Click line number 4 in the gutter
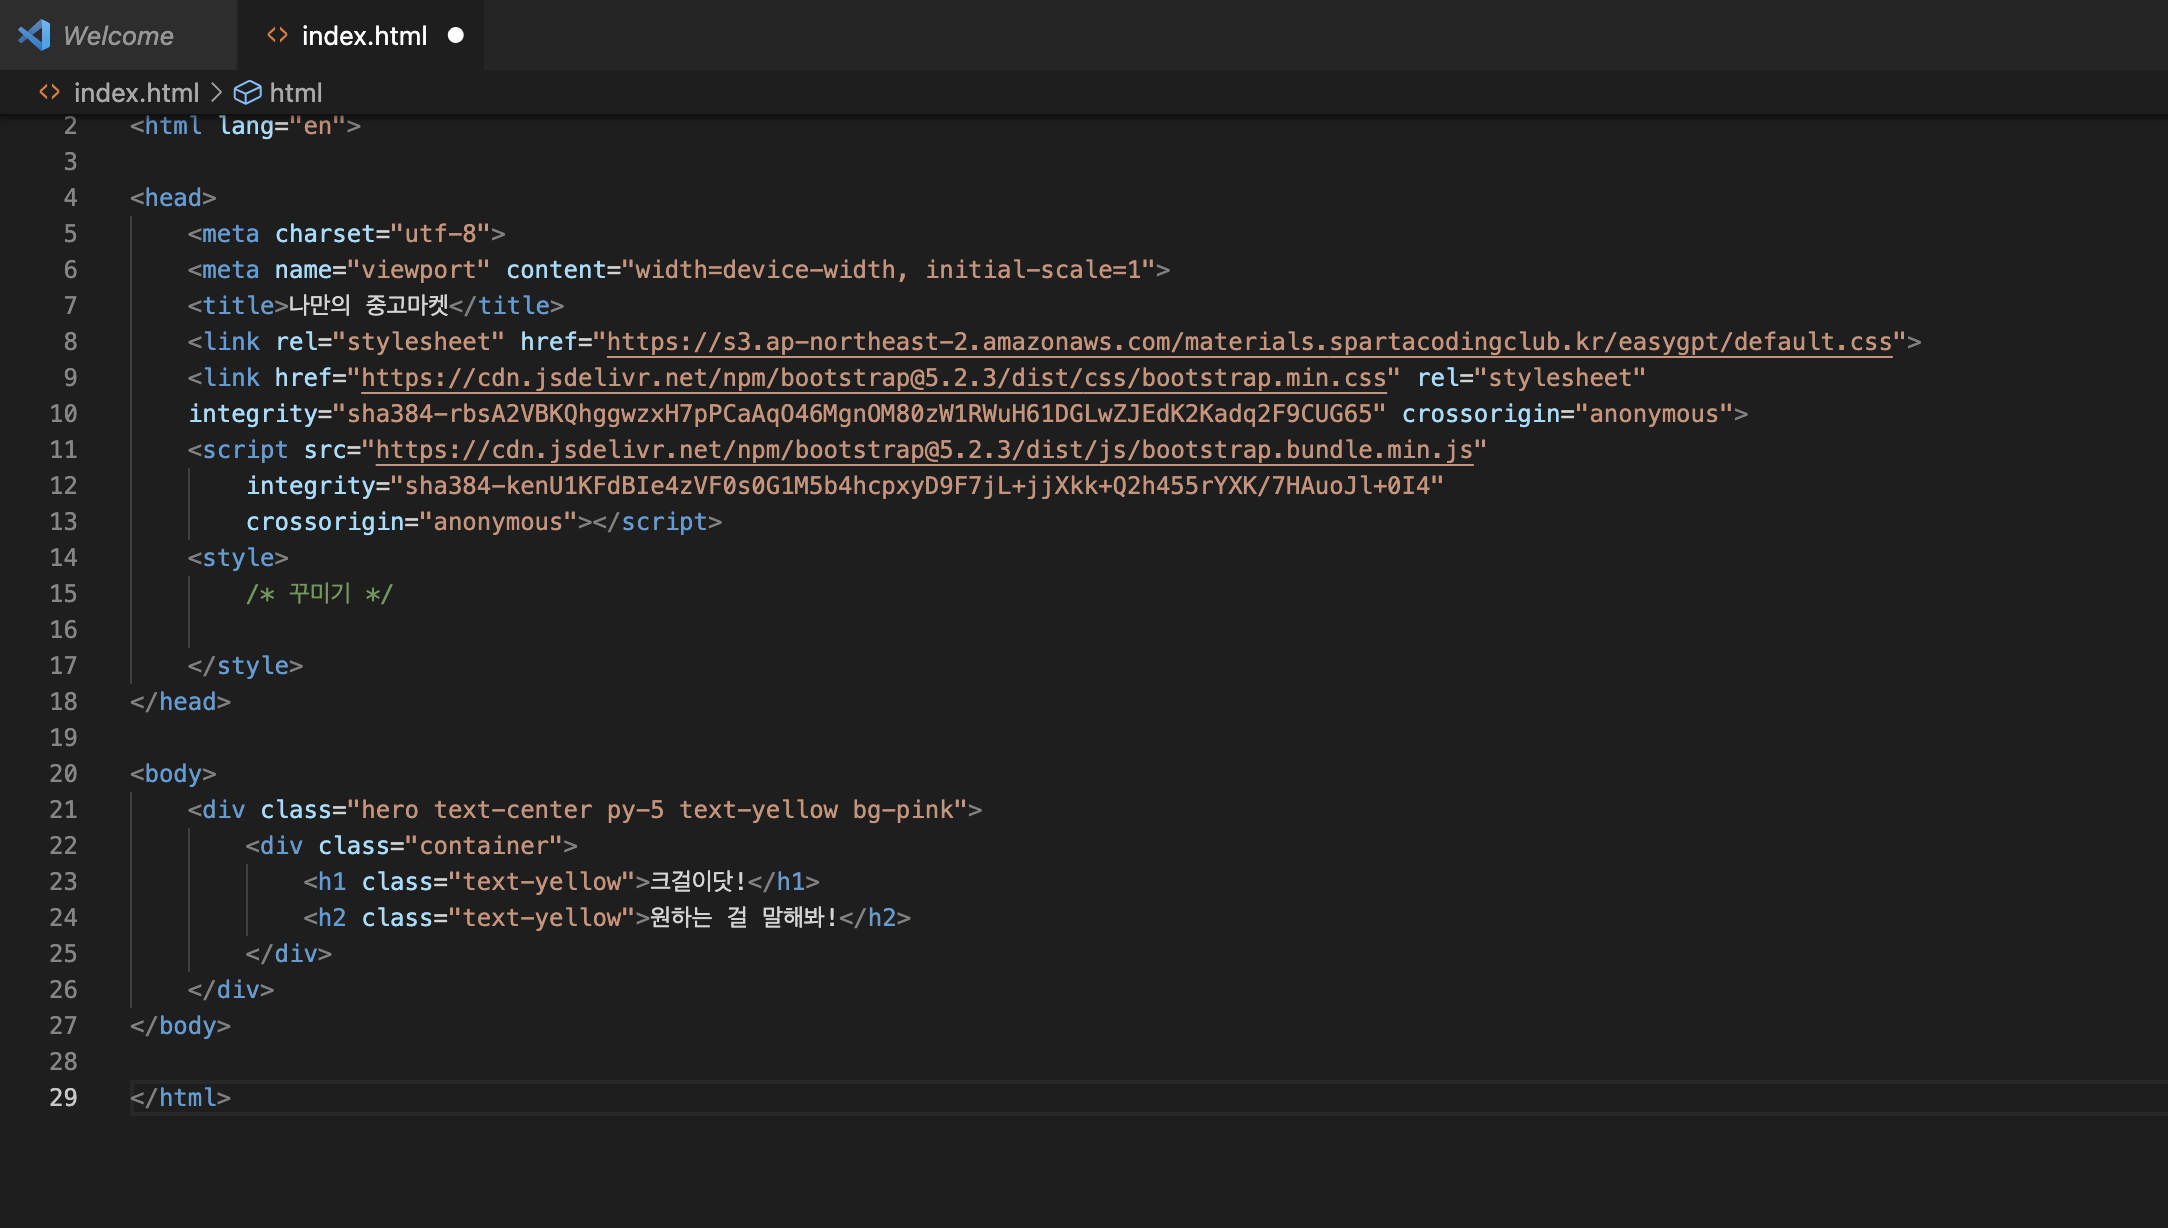Screen dimensions: 2168x1228 [x=70, y=198]
